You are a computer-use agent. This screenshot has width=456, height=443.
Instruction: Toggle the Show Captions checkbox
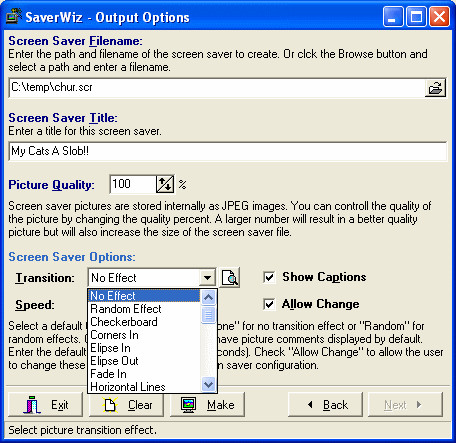click(269, 277)
